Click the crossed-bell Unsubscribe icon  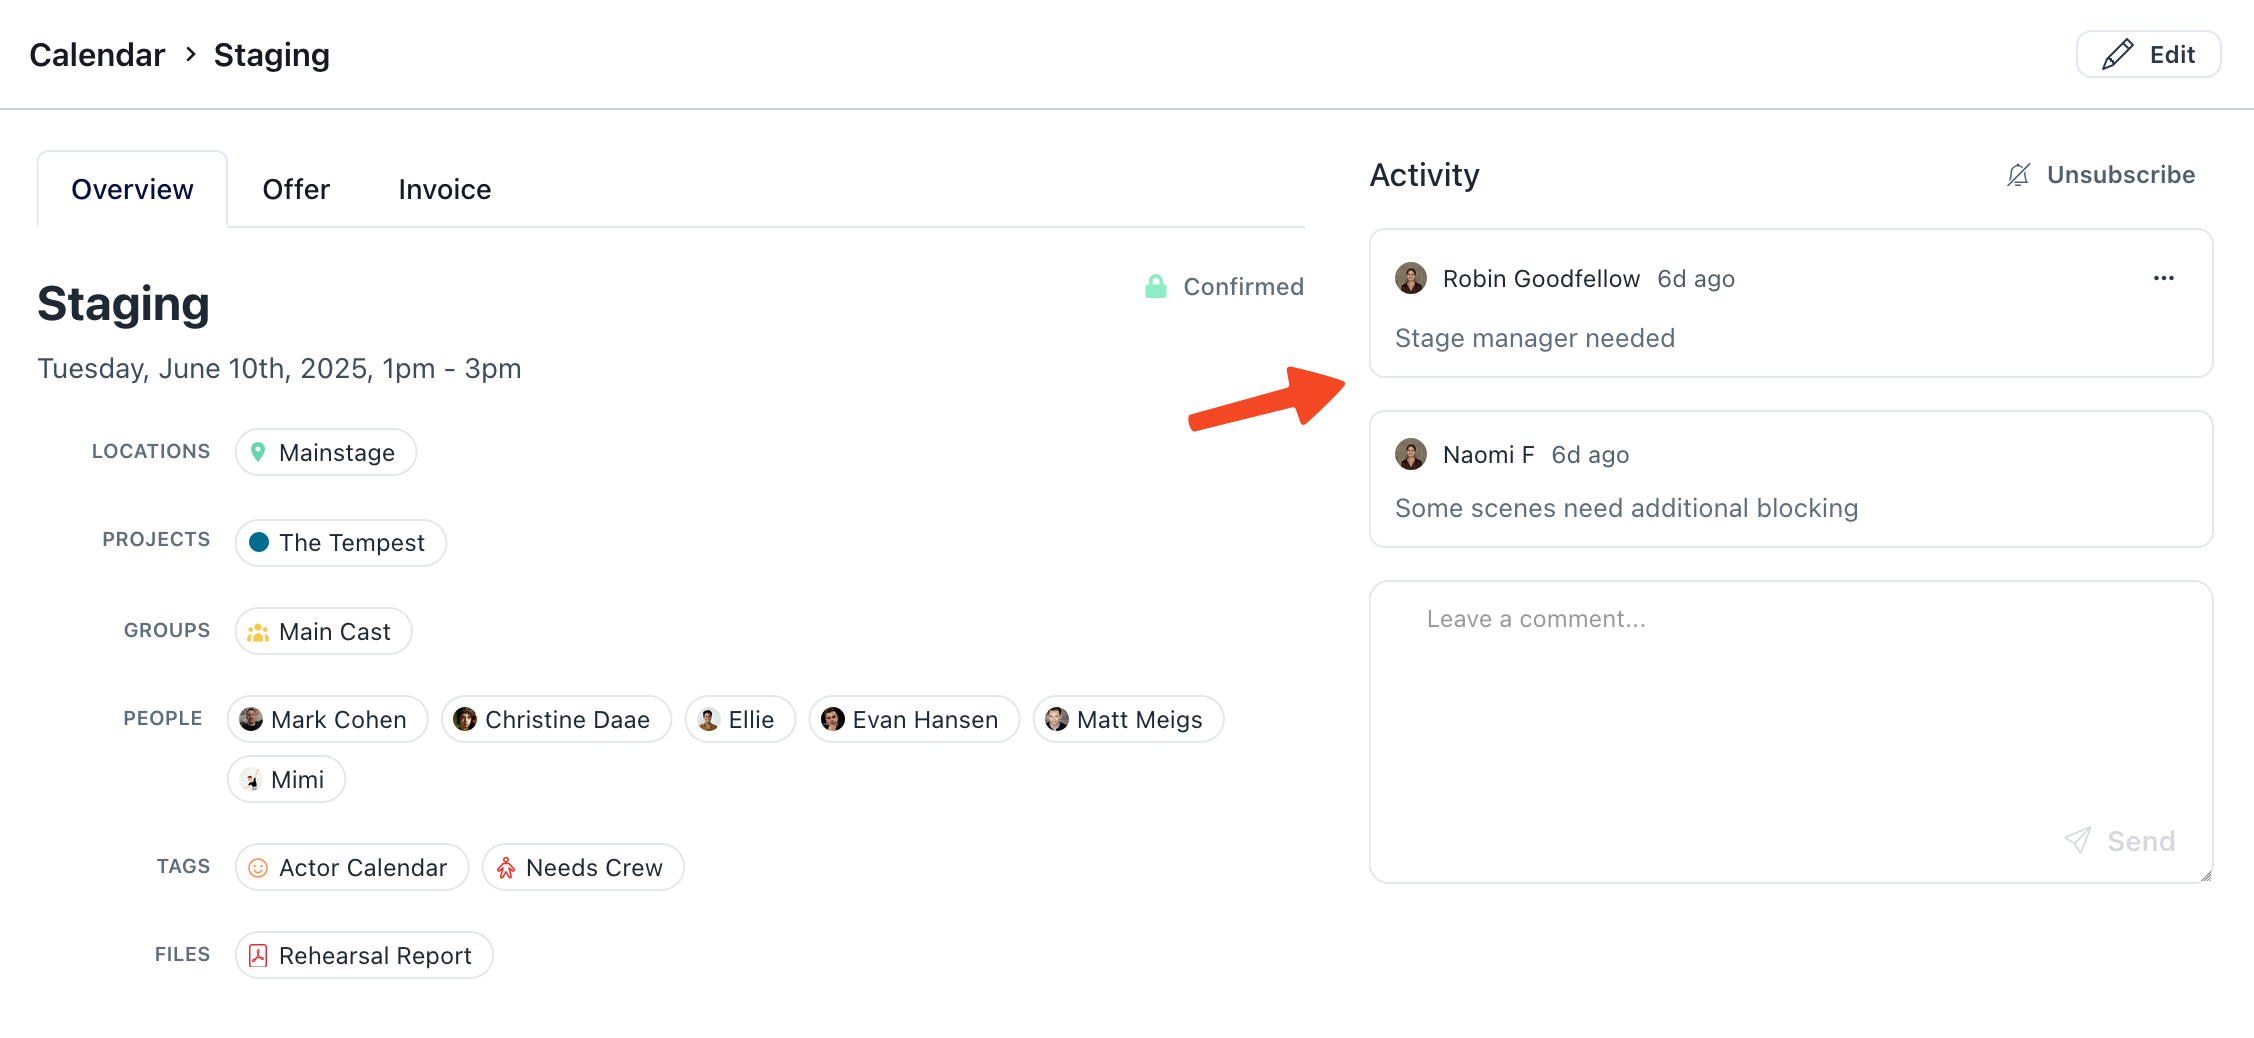click(2019, 175)
